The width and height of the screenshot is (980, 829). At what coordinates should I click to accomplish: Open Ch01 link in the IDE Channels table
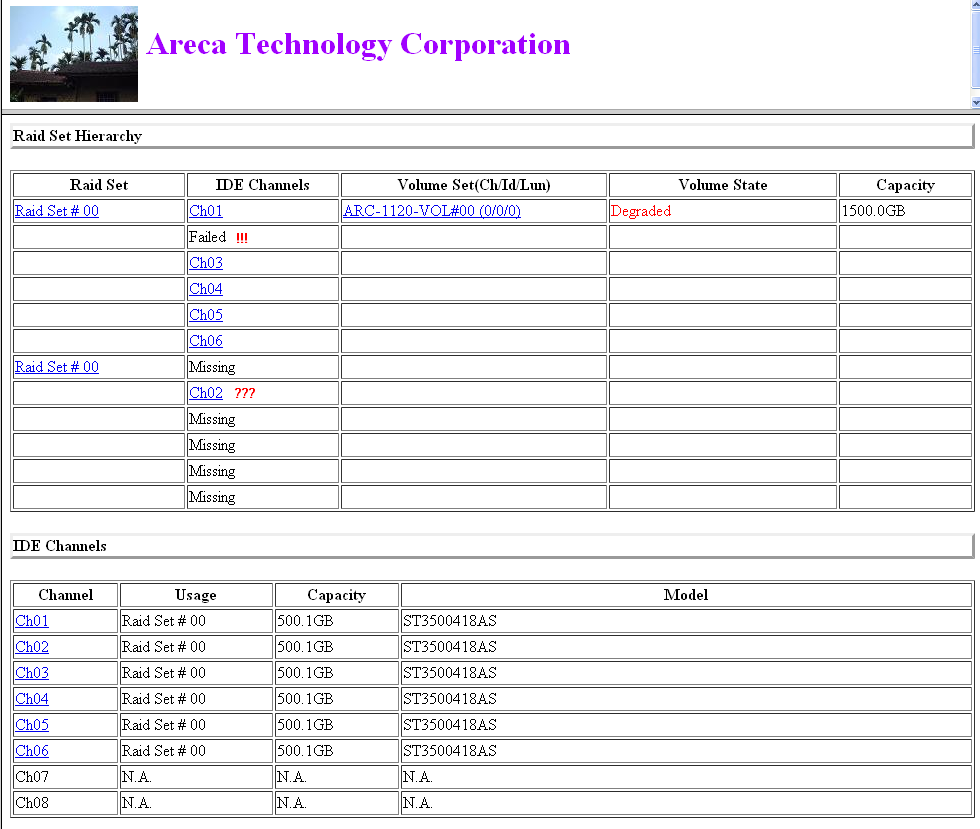[x=32, y=621]
